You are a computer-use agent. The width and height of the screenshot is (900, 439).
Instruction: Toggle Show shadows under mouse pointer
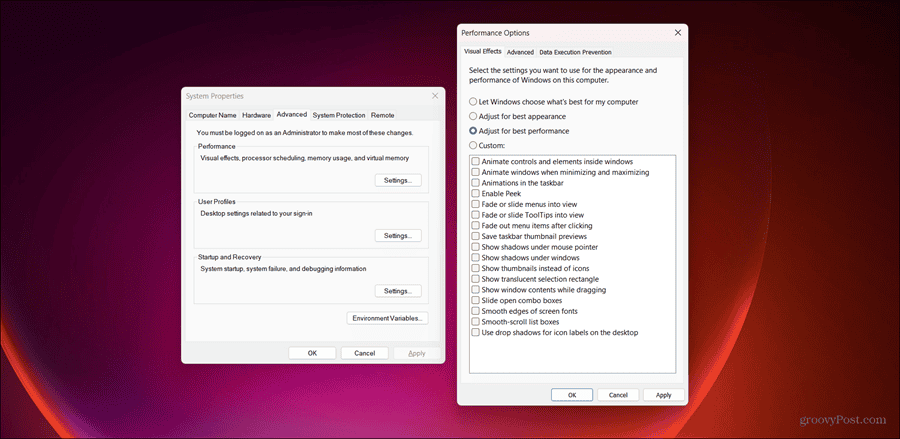[475, 247]
